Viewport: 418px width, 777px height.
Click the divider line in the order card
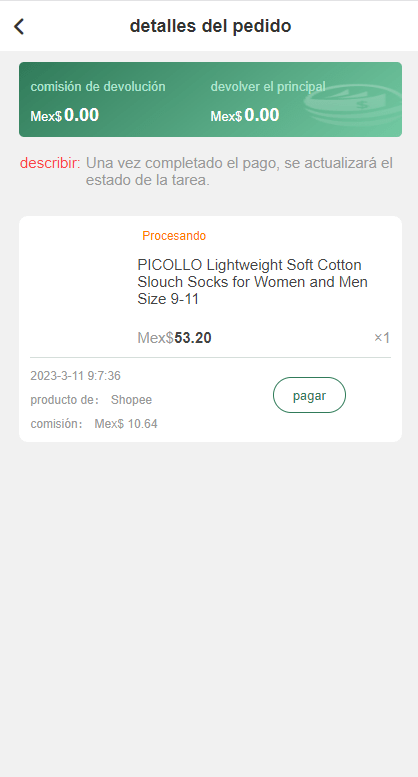(210, 357)
